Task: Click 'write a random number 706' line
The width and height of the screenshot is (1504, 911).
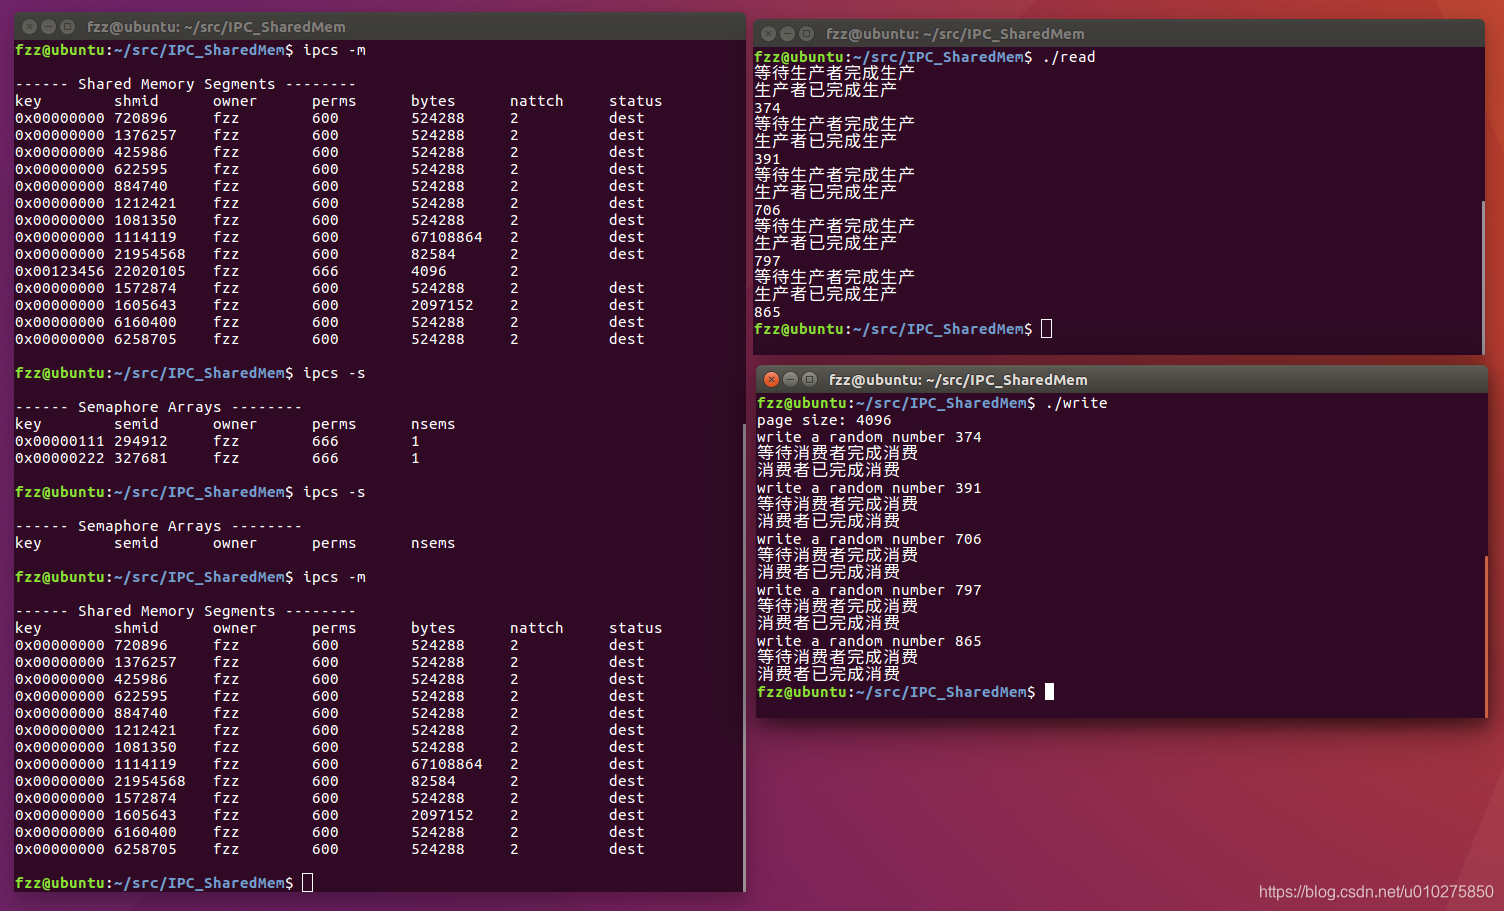Action: [x=869, y=539]
